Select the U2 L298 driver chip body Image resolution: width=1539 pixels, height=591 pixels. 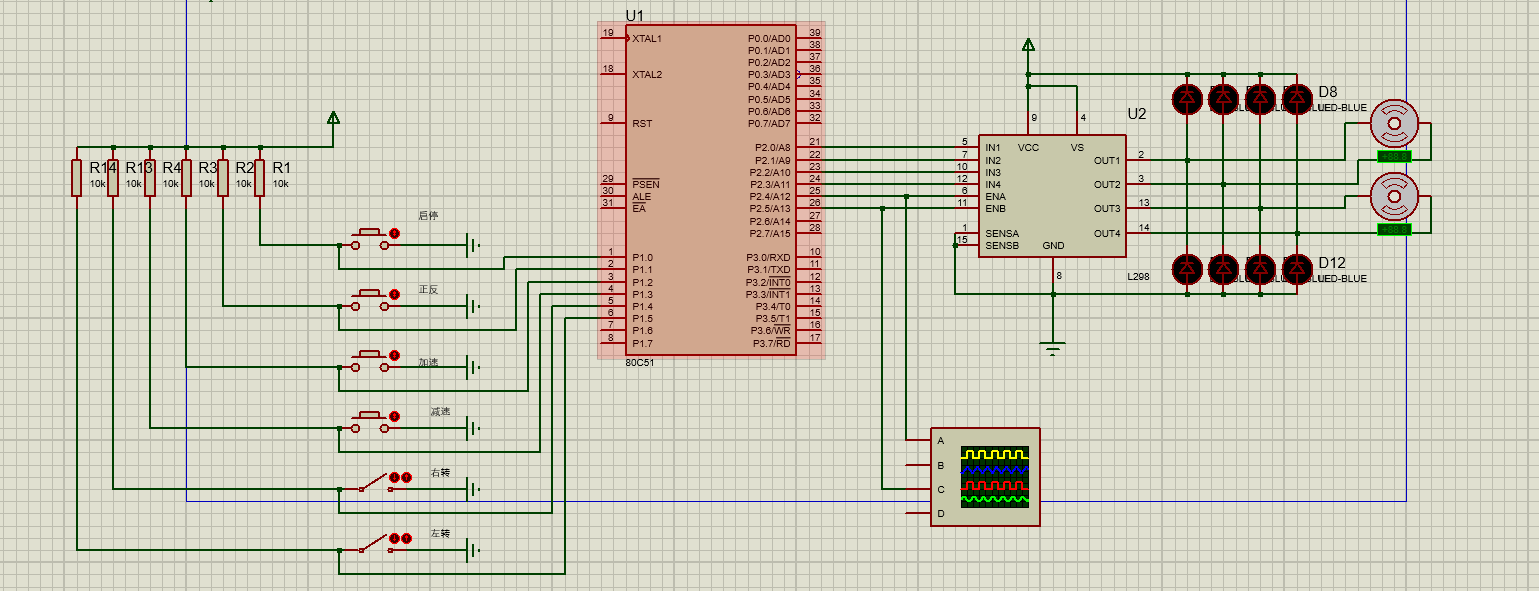coord(1051,196)
